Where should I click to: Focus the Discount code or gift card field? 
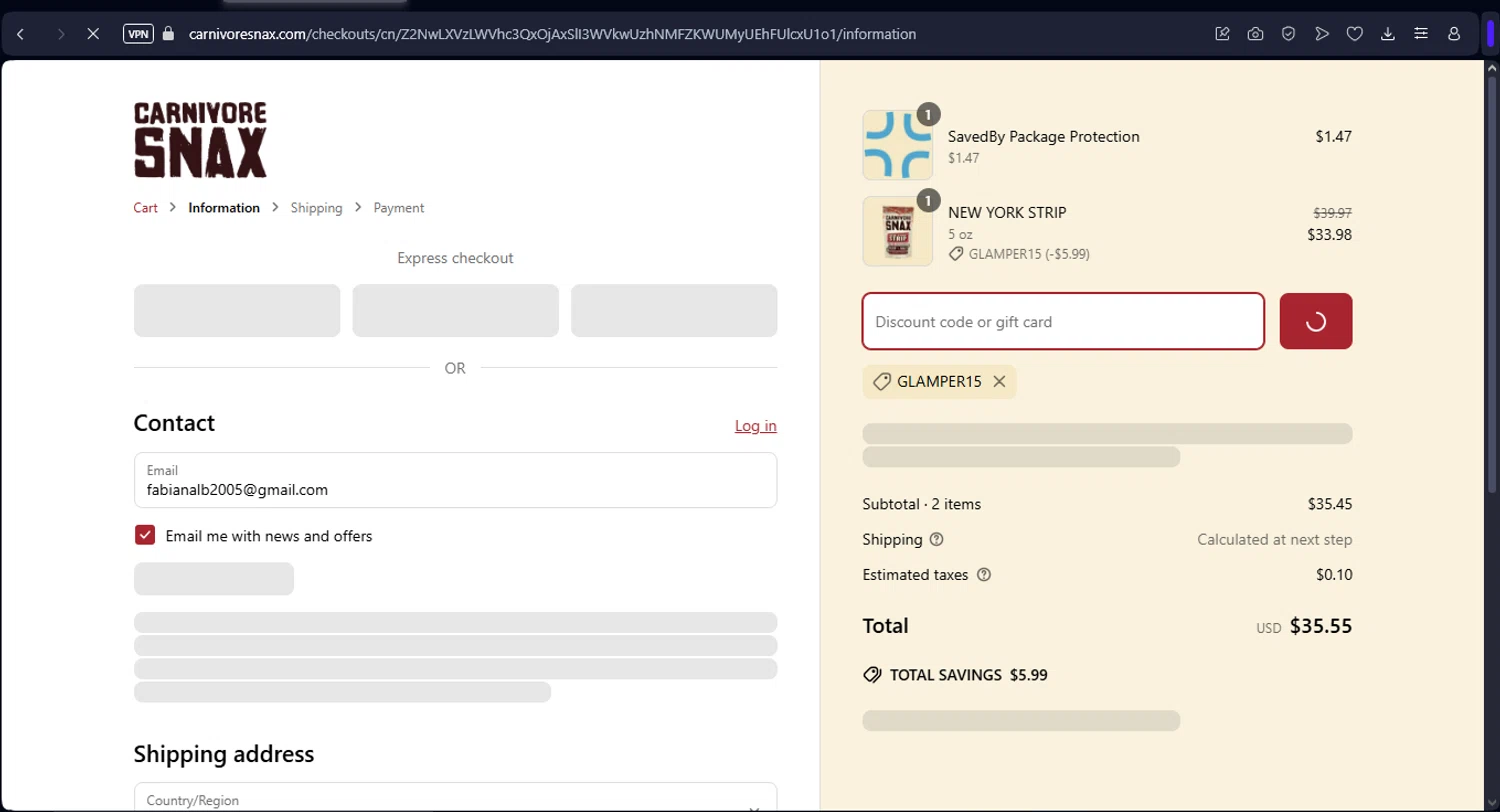click(x=1063, y=321)
